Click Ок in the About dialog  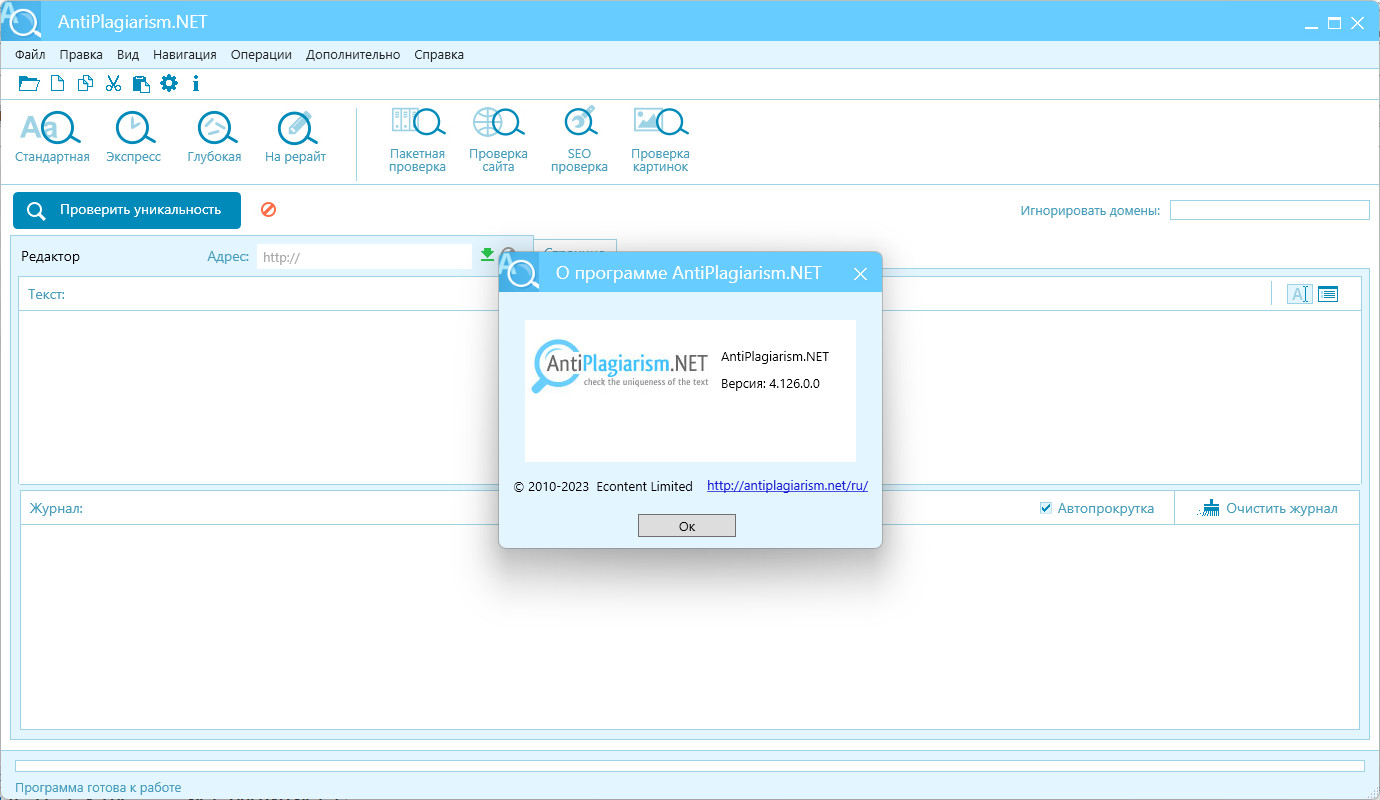click(687, 526)
